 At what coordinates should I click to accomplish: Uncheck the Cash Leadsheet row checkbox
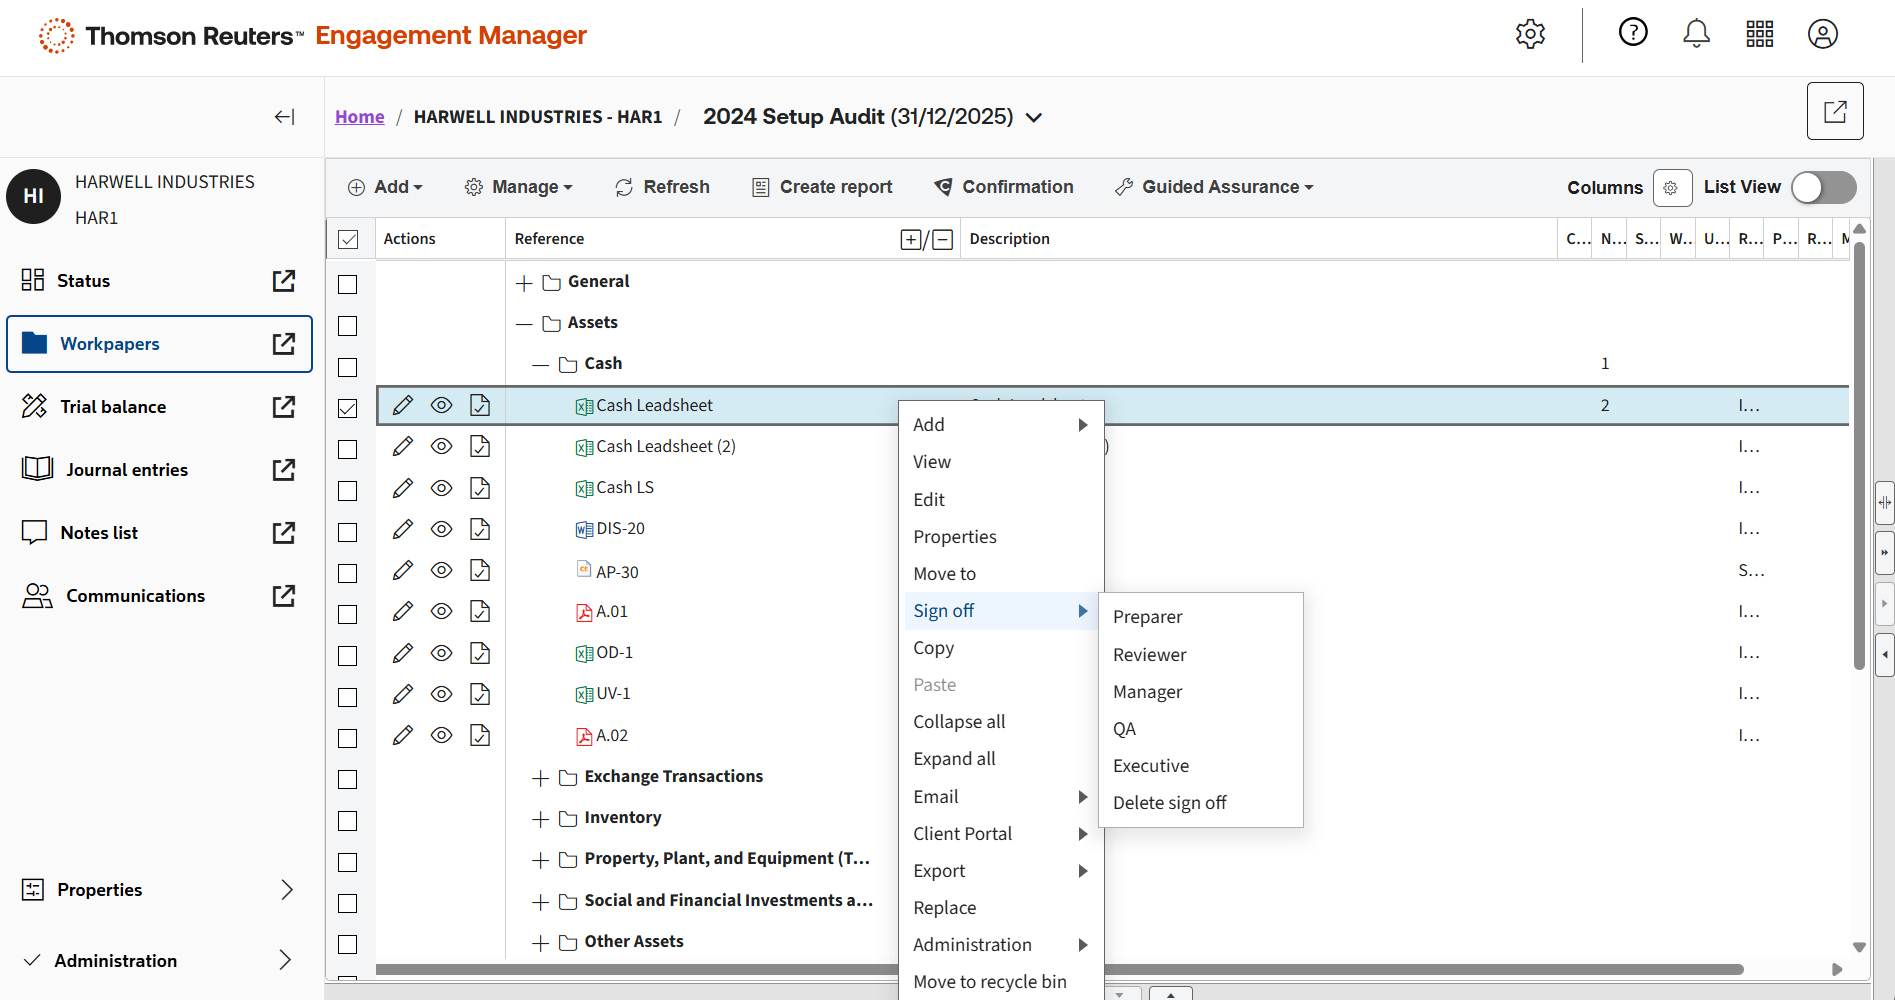tap(348, 408)
